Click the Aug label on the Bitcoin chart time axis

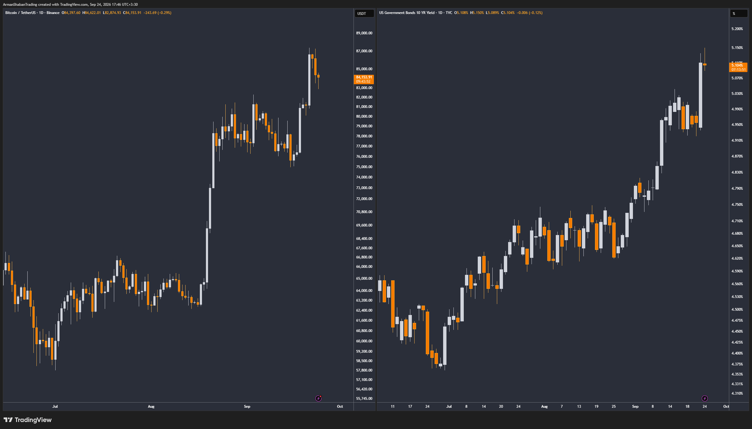[151, 406]
